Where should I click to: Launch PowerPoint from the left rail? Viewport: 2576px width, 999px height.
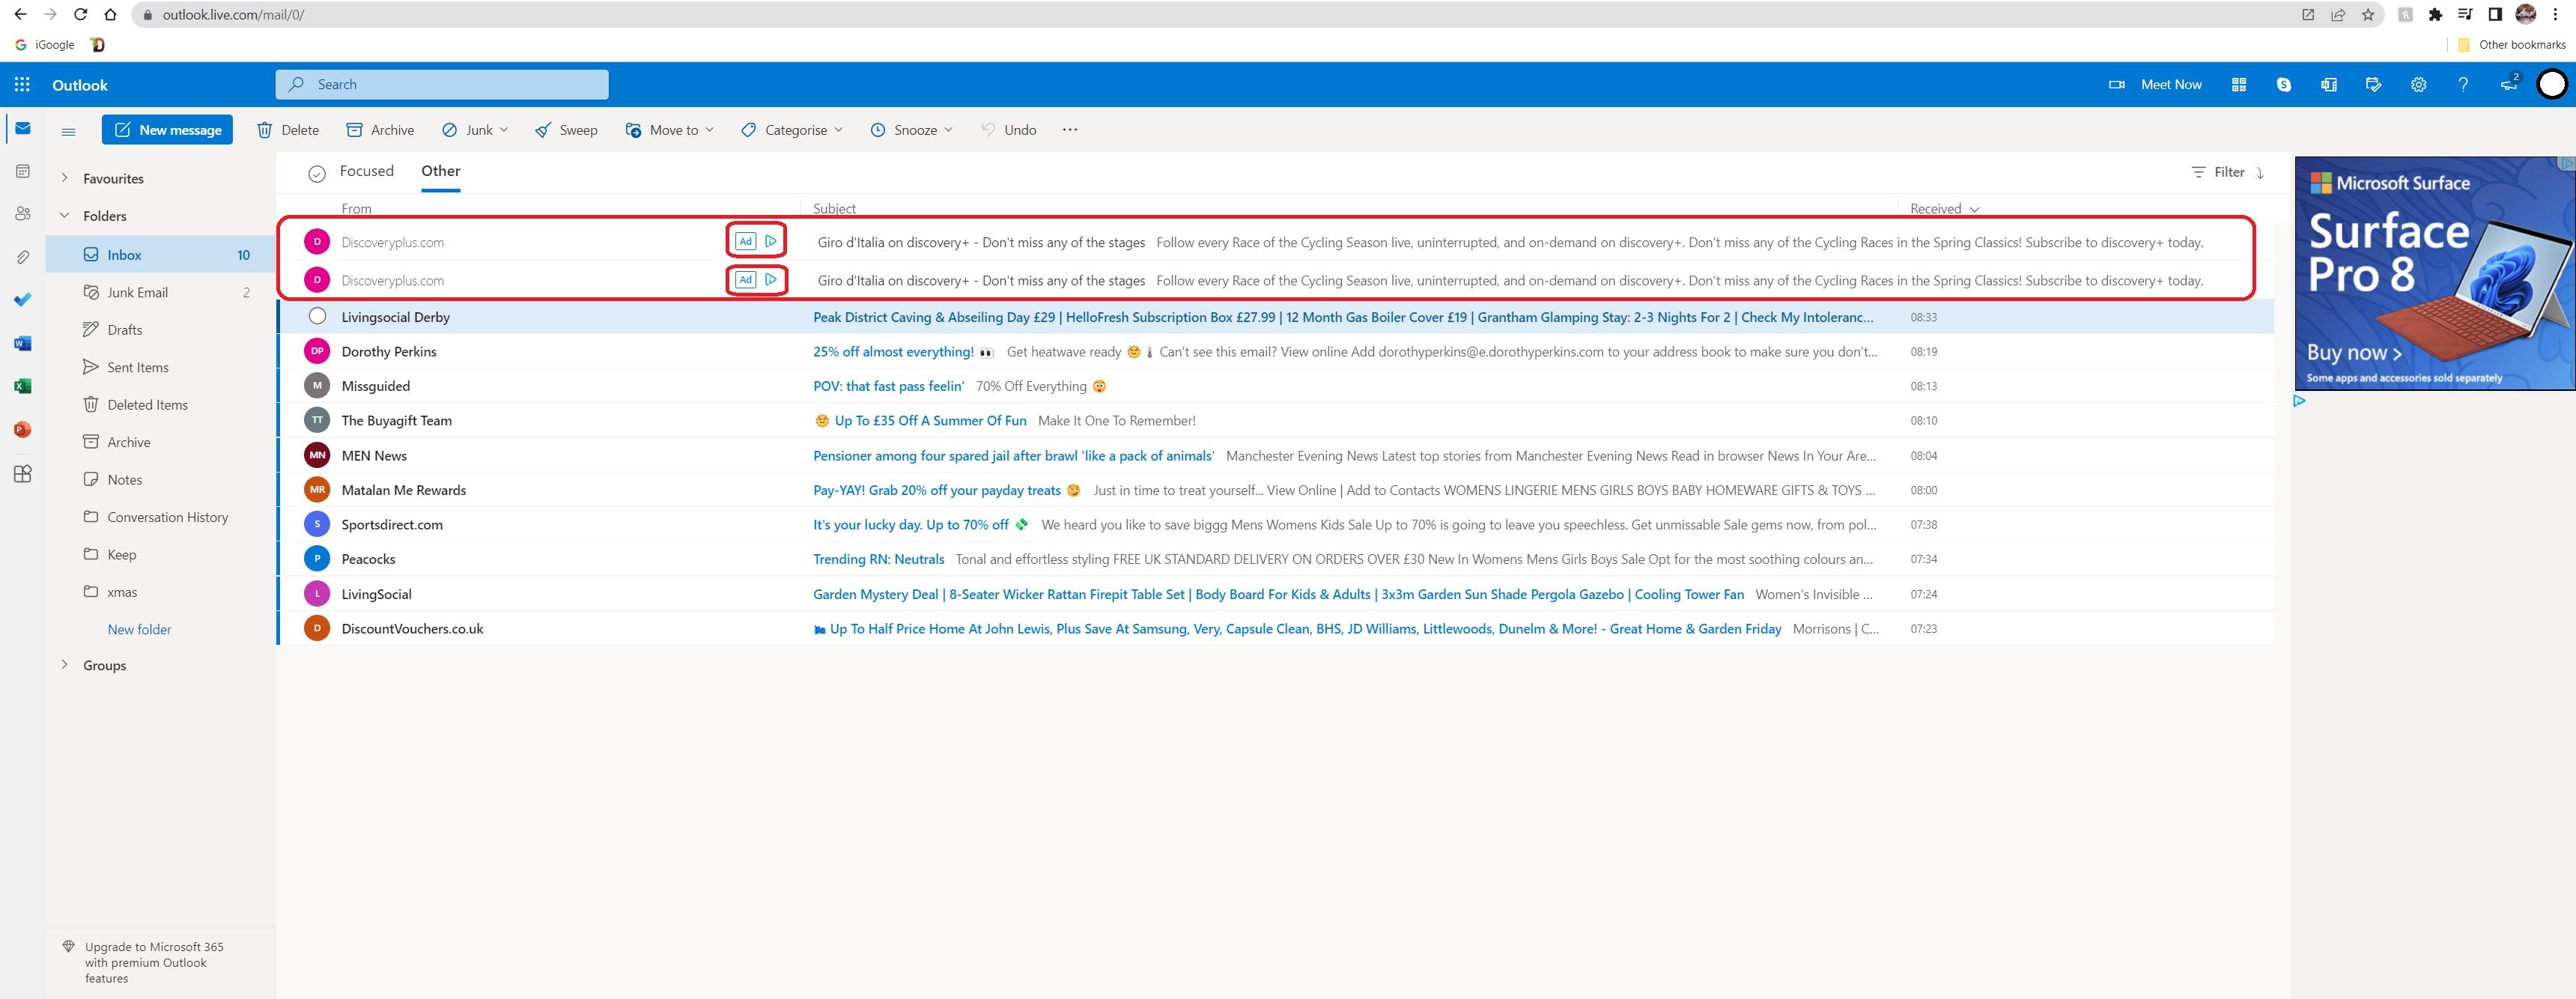coord(23,429)
